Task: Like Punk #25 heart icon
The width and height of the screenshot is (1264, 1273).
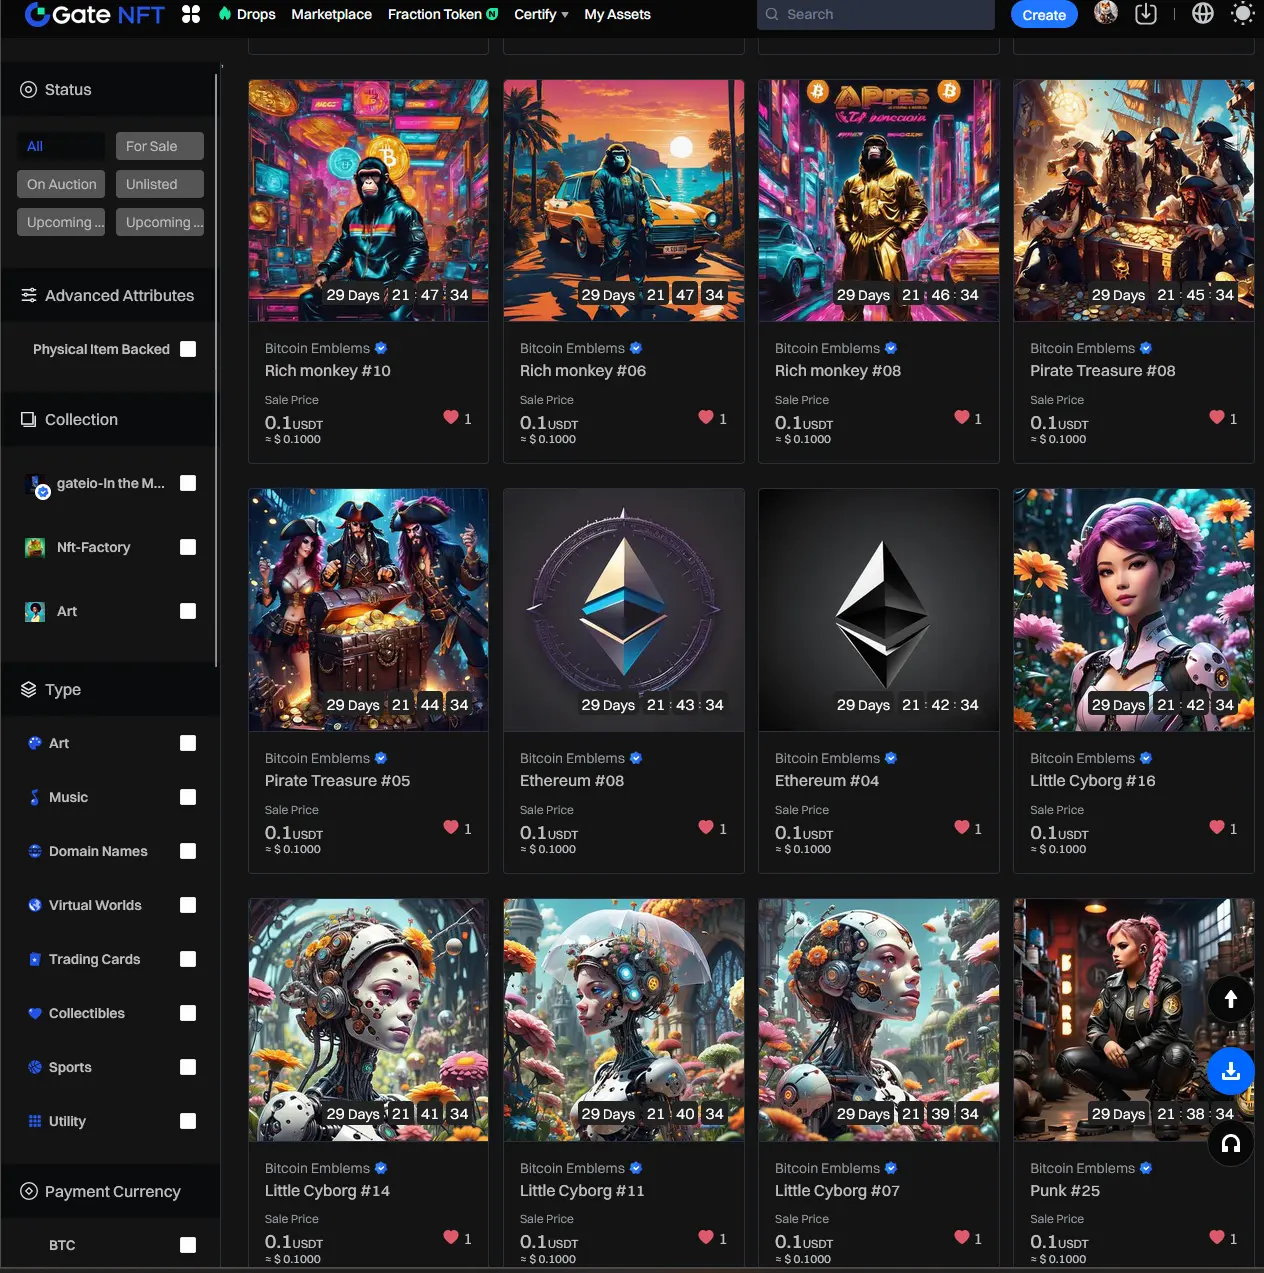Action: click(x=1217, y=1237)
